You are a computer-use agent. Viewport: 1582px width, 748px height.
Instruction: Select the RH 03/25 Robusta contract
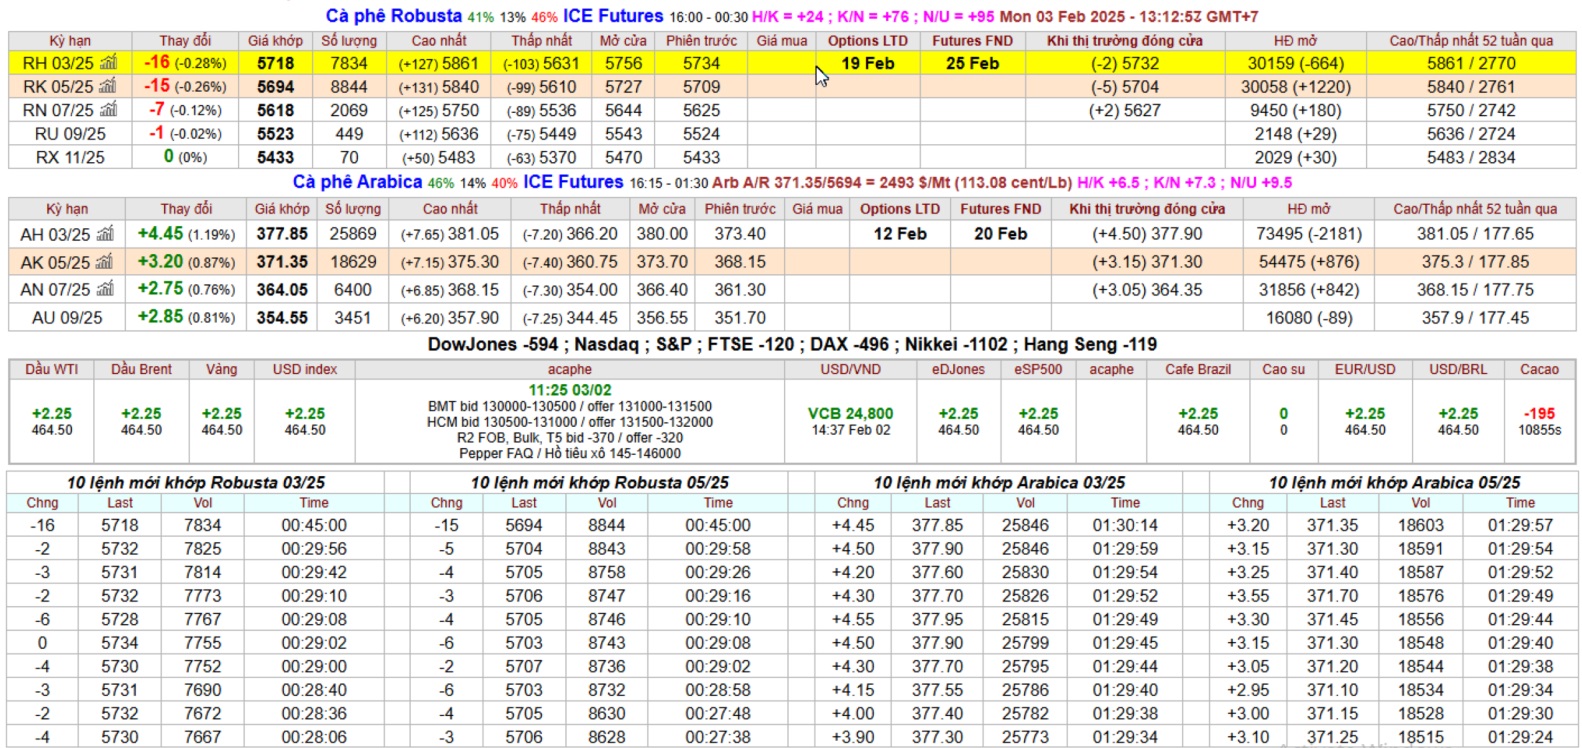point(58,63)
